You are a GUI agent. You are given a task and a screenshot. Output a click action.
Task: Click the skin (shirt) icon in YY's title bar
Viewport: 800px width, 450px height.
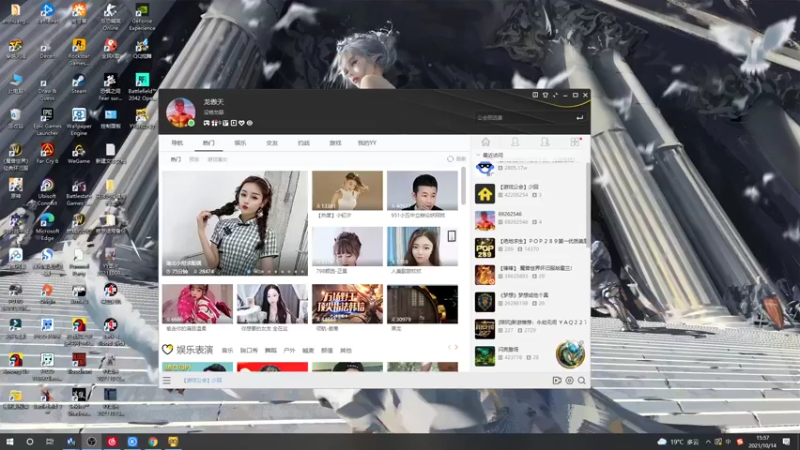pyautogui.click(x=545, y=95)
